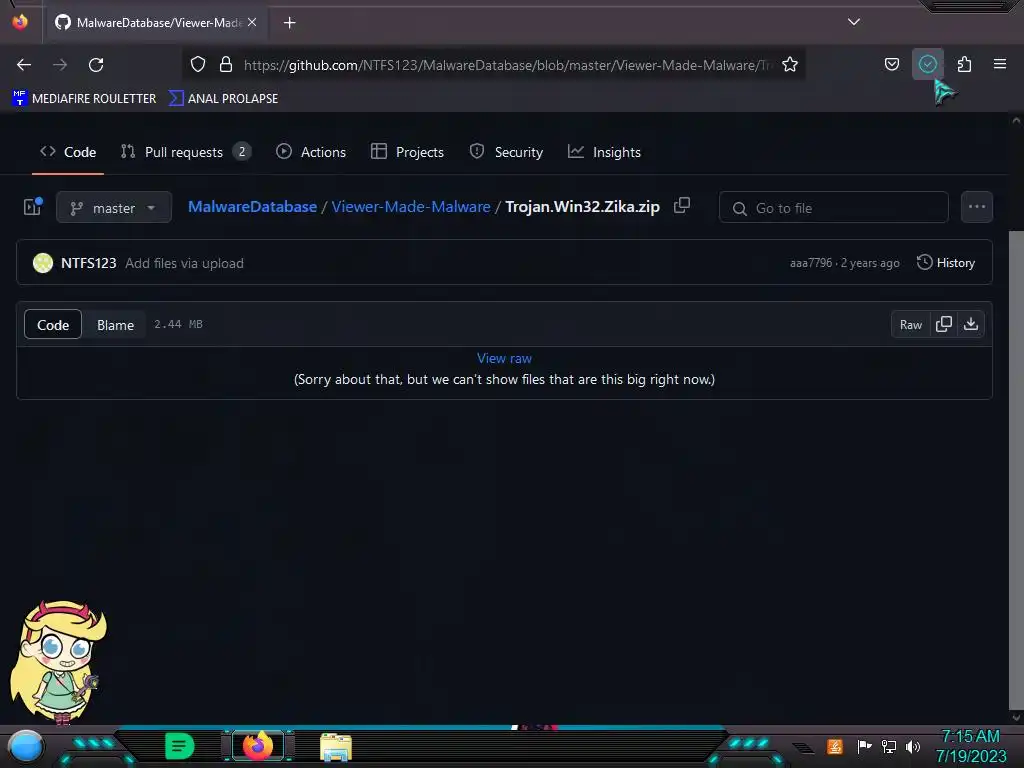Go forward with the browser forward arrow

click(60, 65)
